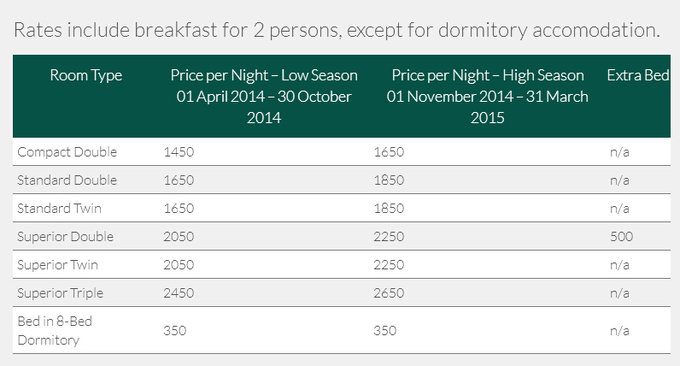The height and width of the screenshot is (366, 680).
Task: Select Bed in 8-Bed Dormitory cell
Action: pyautogui.click(x=55, y=330)
